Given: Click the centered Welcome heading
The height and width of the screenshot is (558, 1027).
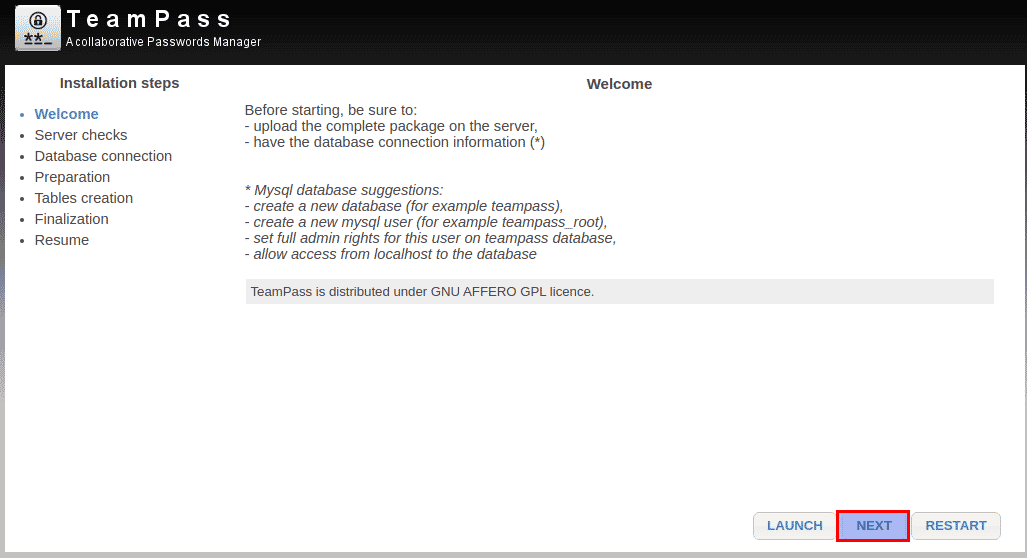Looking at the screenshot, I should 619,84.
